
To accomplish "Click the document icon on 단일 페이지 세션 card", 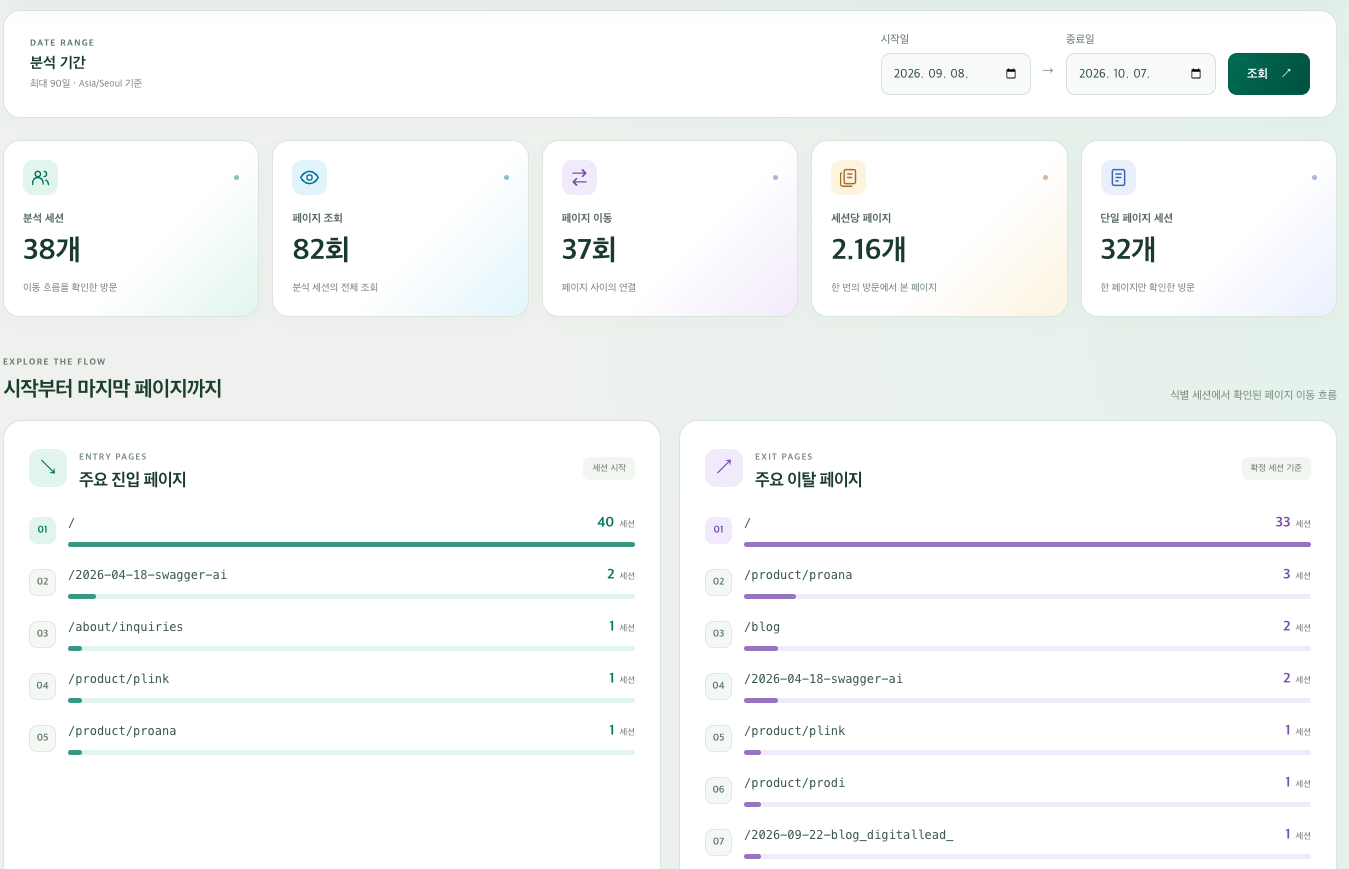I will pos(1118,178).
